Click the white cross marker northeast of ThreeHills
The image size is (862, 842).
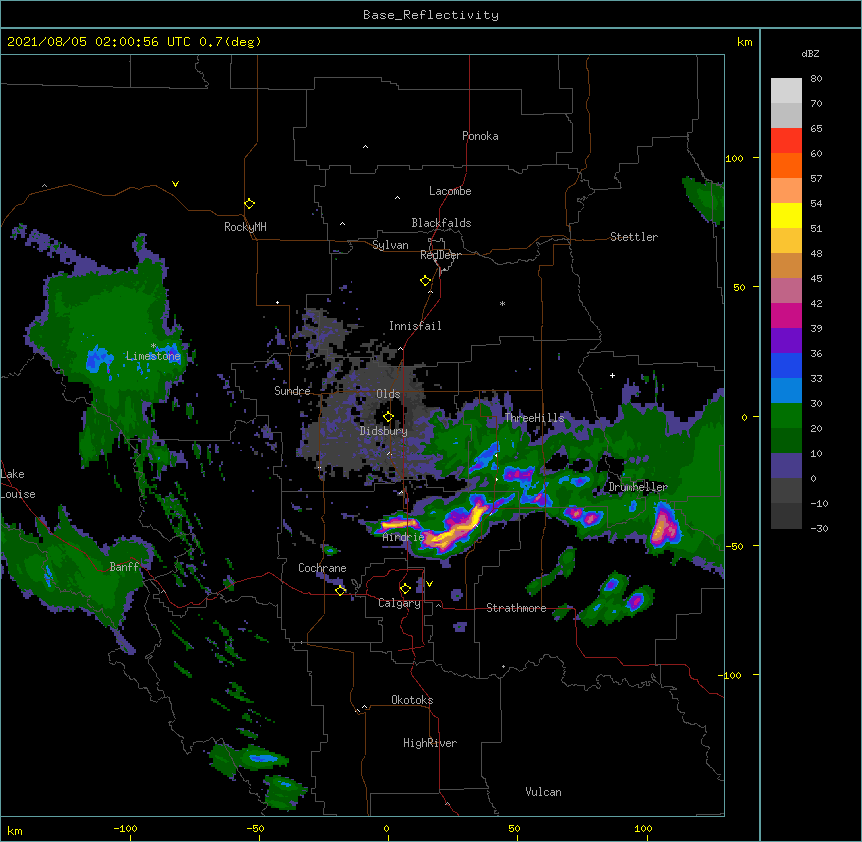pos(612,375)
